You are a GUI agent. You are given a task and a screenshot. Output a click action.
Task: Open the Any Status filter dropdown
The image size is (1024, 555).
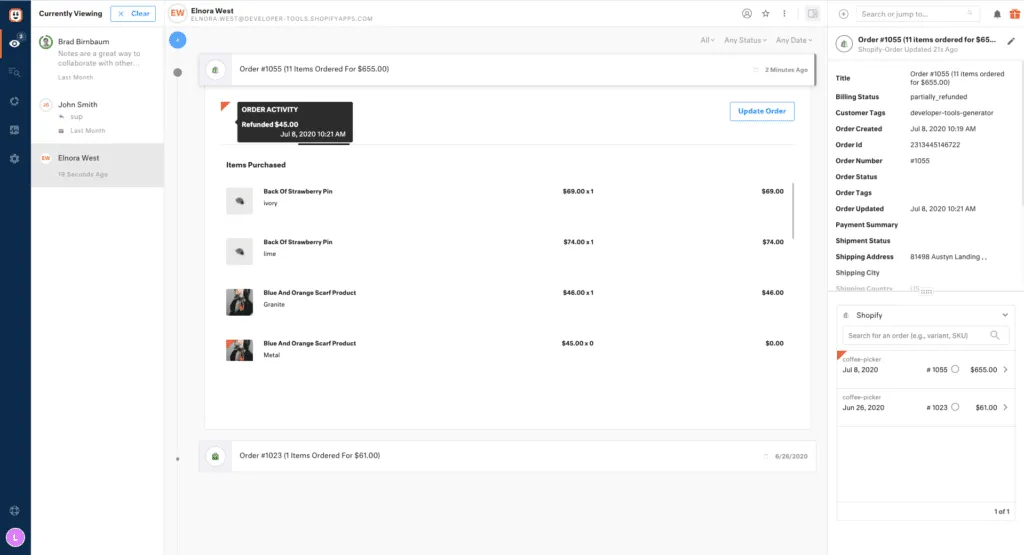point(745,40)
